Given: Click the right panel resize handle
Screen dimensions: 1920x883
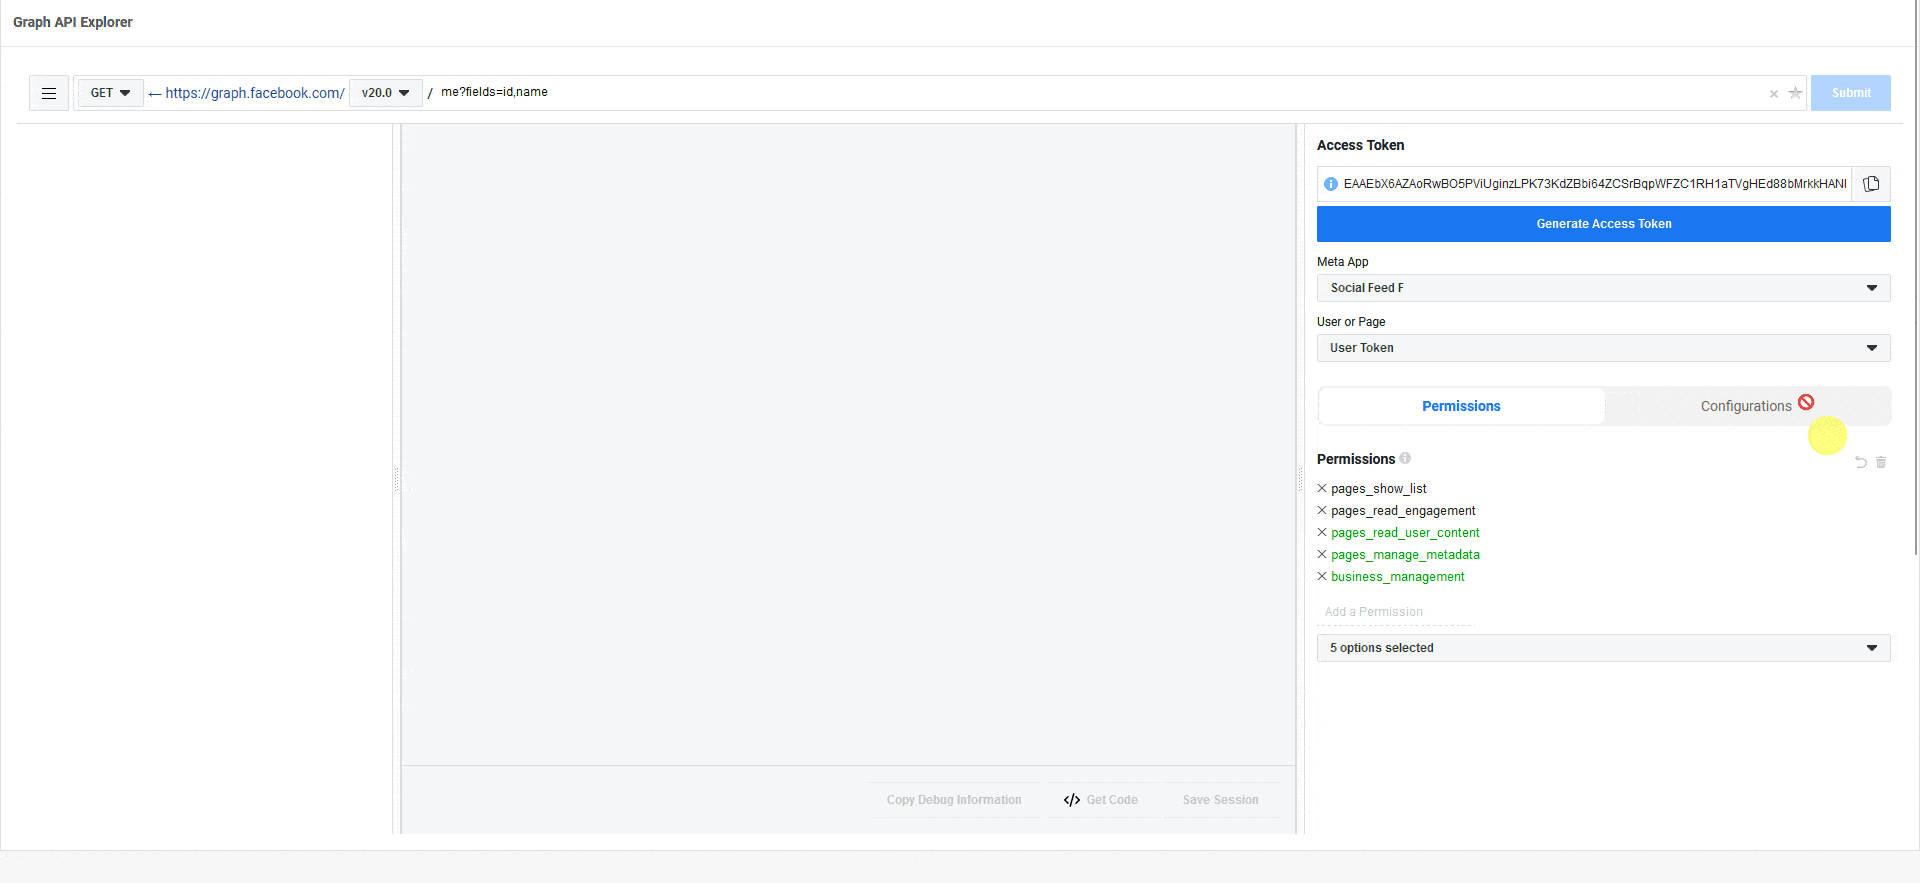Looking at the screenshot, I should pyautogui.click(x=1300, y=479).
